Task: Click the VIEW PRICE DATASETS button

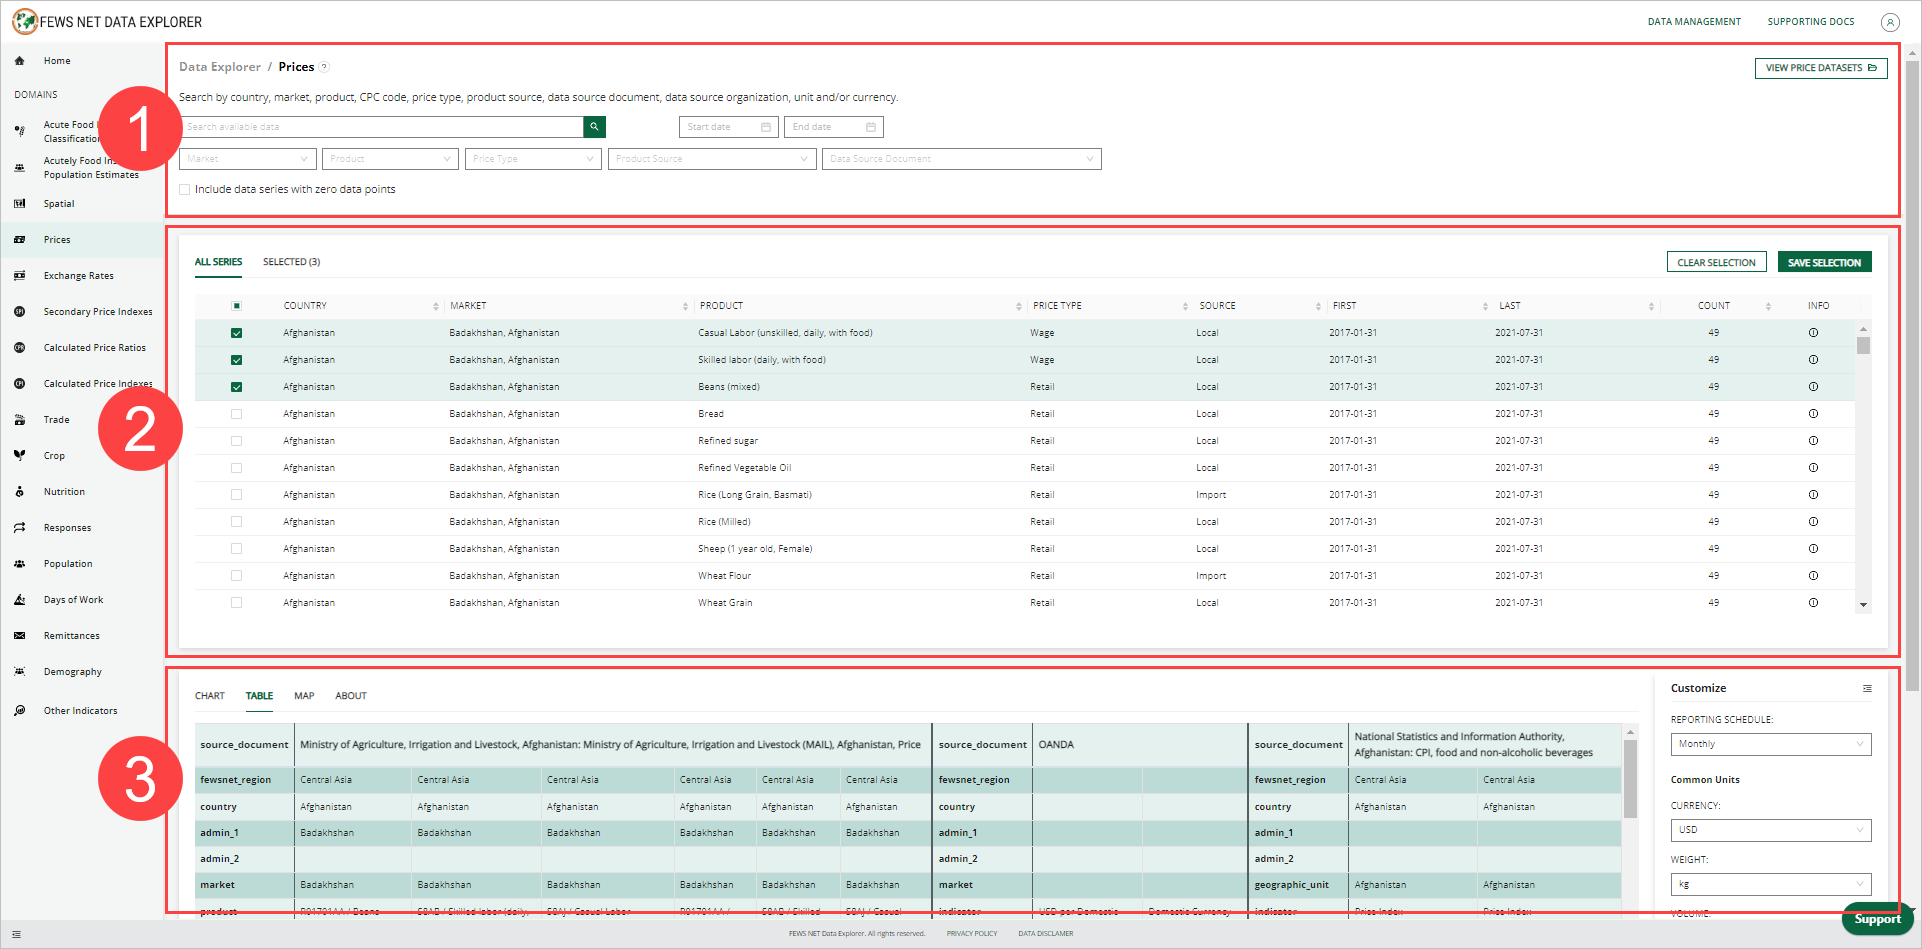Action: (1819, 67)
